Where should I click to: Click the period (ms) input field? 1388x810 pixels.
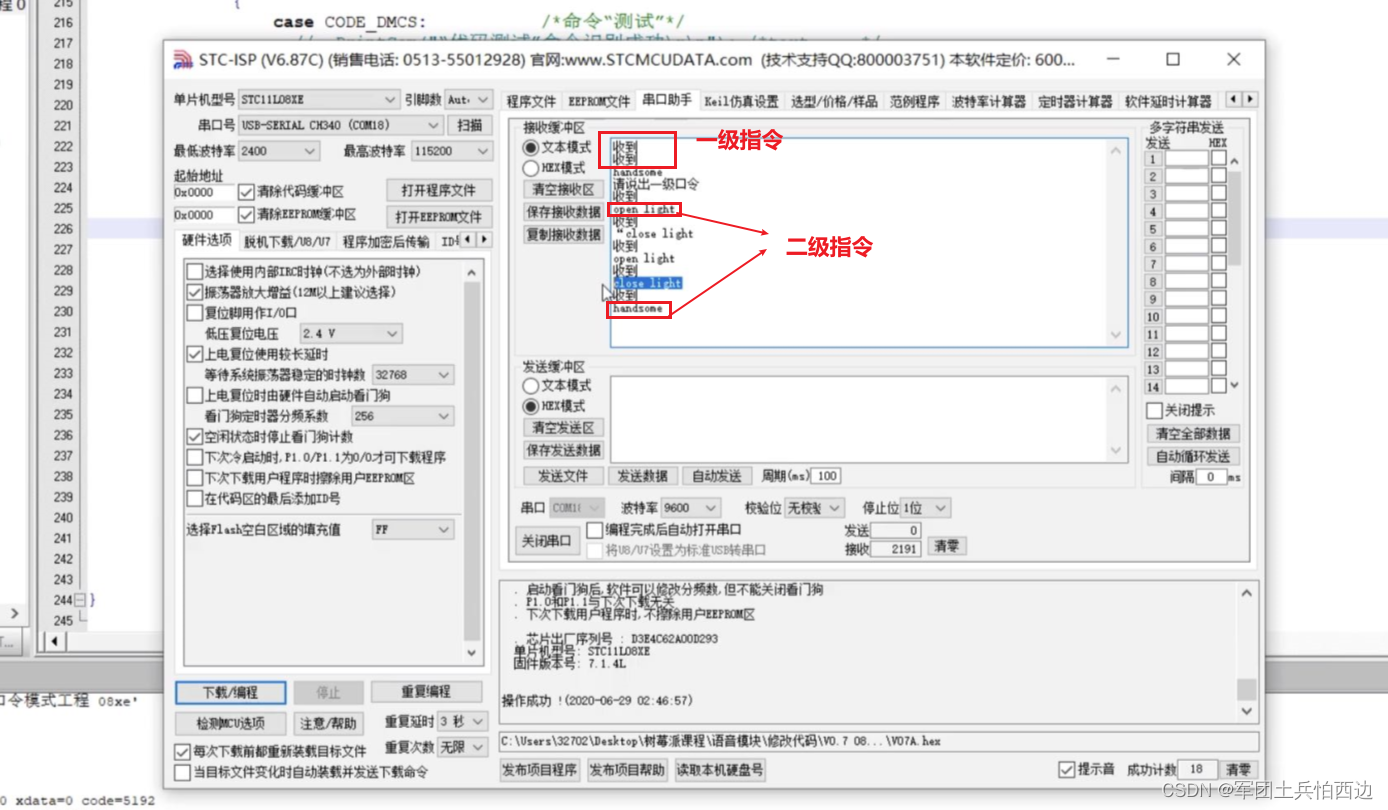(826, 476)
